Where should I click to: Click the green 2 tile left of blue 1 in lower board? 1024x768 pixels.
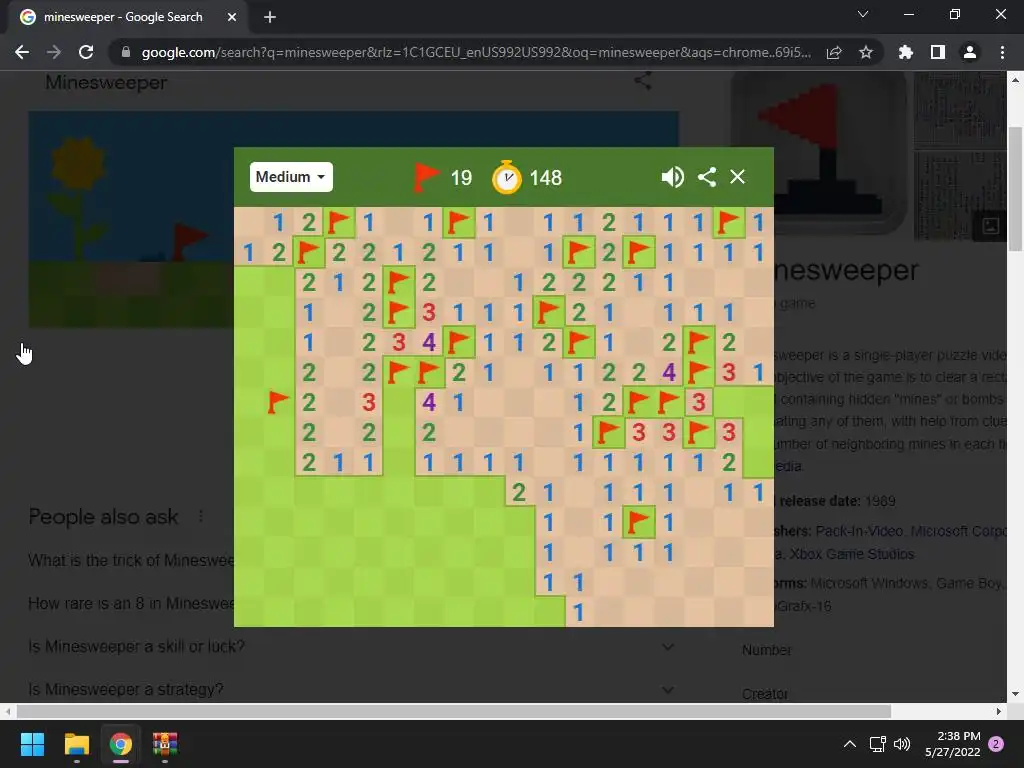pos(519,492)
